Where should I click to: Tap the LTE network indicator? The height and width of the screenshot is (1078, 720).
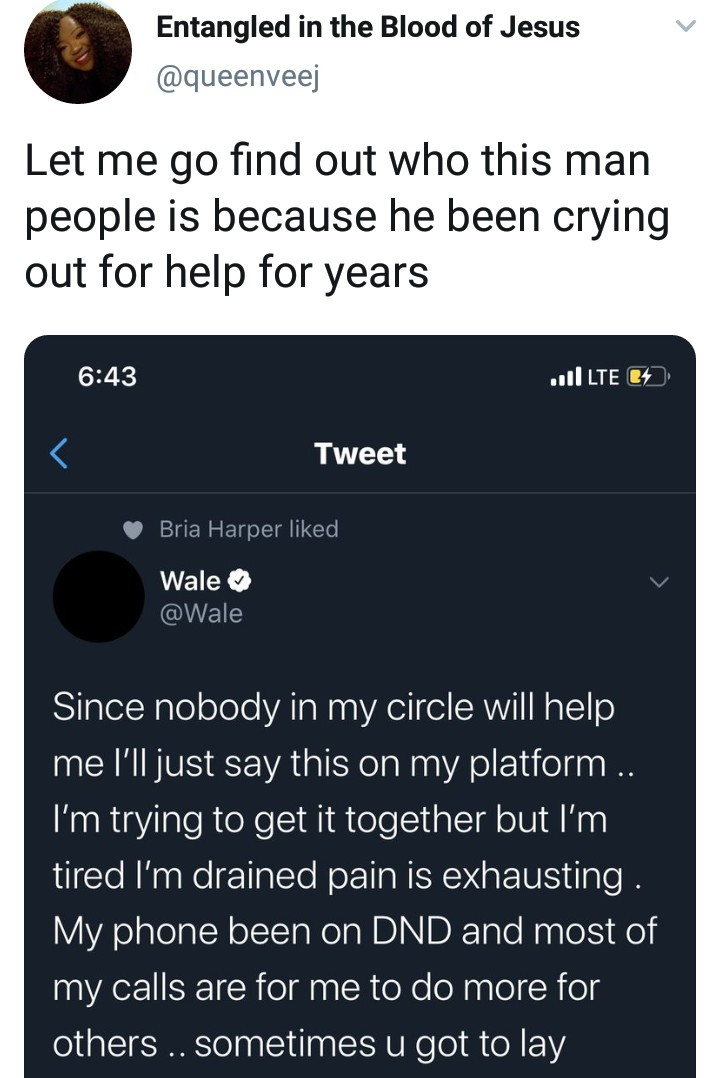click(603, 377)
